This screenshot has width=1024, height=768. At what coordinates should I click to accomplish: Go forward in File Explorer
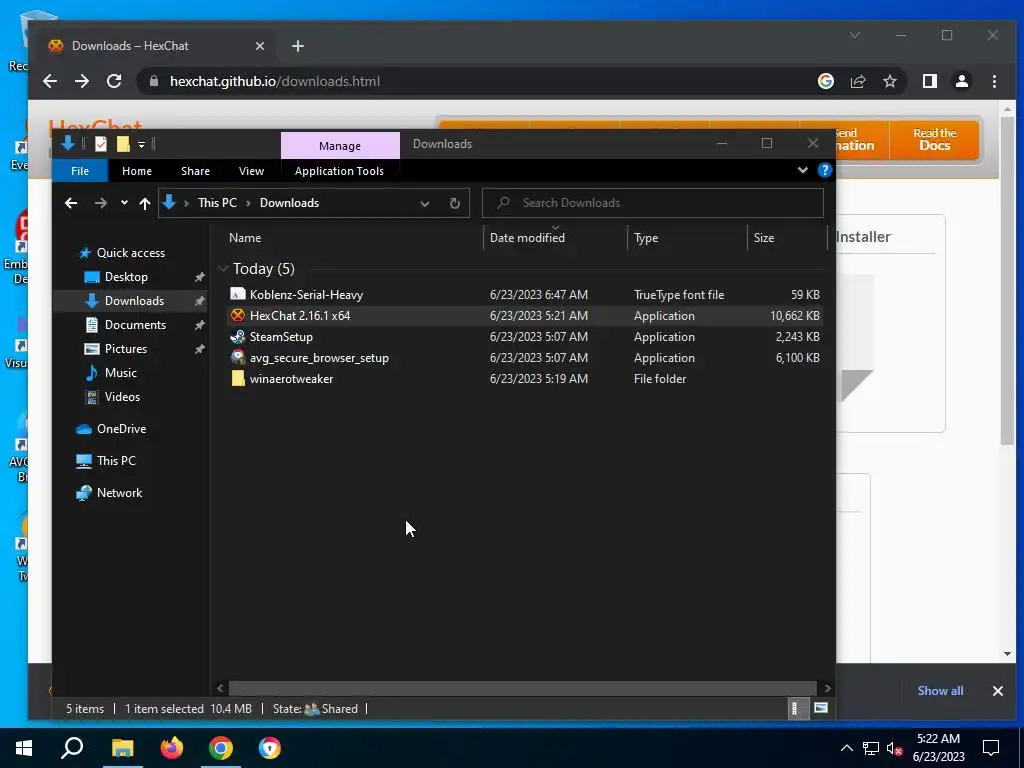tap(101, 203)
